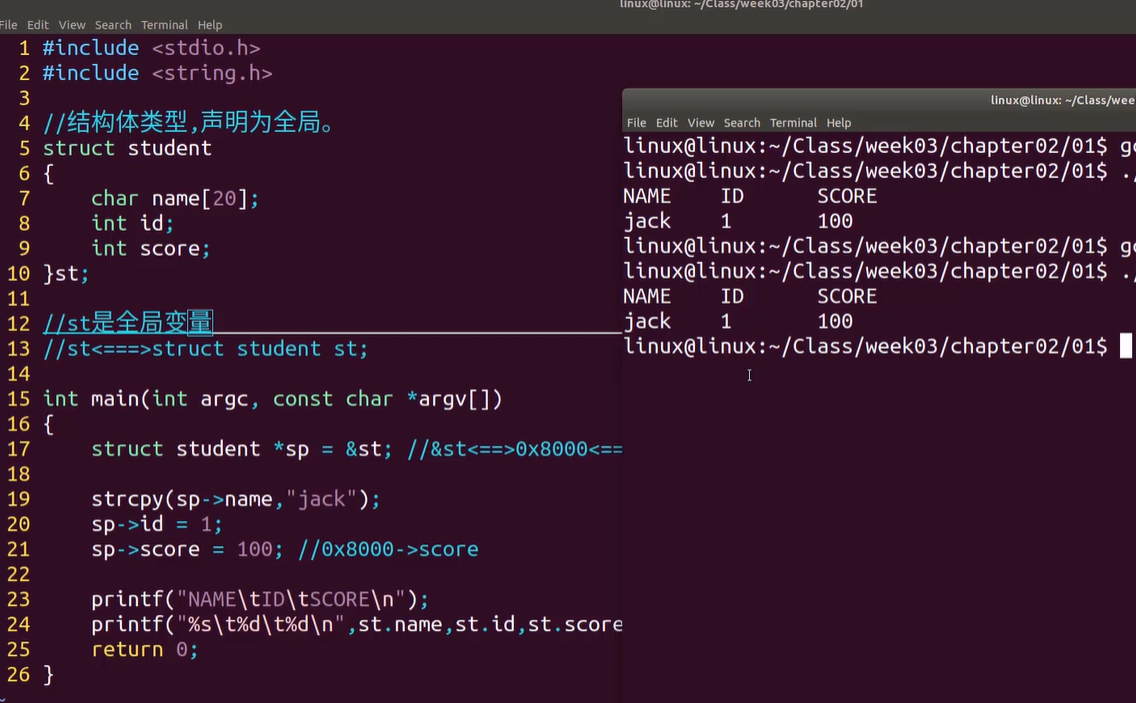Click the first 'NAME ID SCORE' output header
Viewport: 1136px width, 703px height.
[x=750, y=196]
